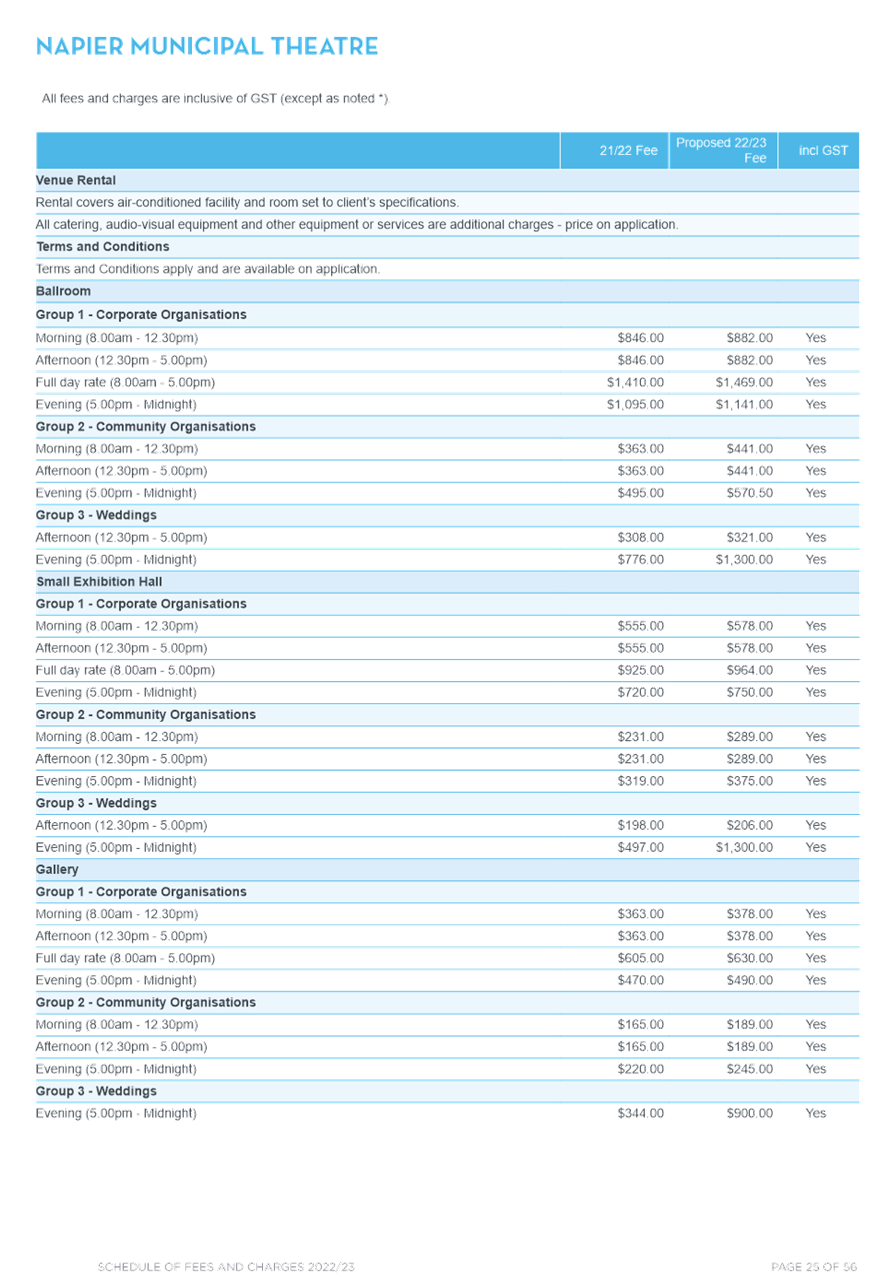Select the $1,469.00 proposed fee value
The height and width of the screenshot is (1274, 879).
pyautogui.click(x=744, y=382)
